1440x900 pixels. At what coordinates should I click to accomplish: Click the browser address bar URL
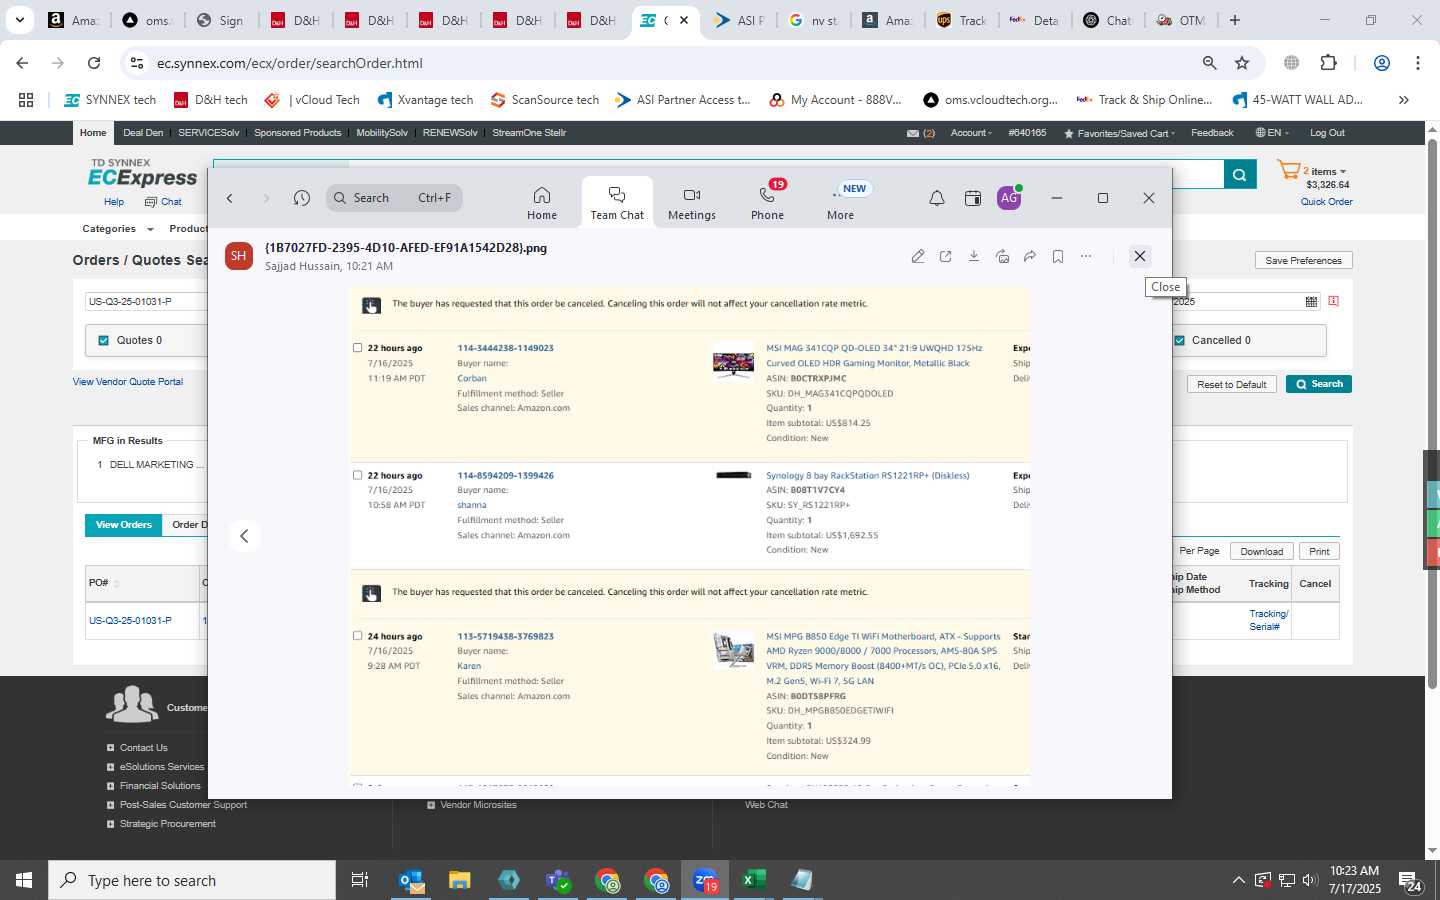[x=290, y=63]
